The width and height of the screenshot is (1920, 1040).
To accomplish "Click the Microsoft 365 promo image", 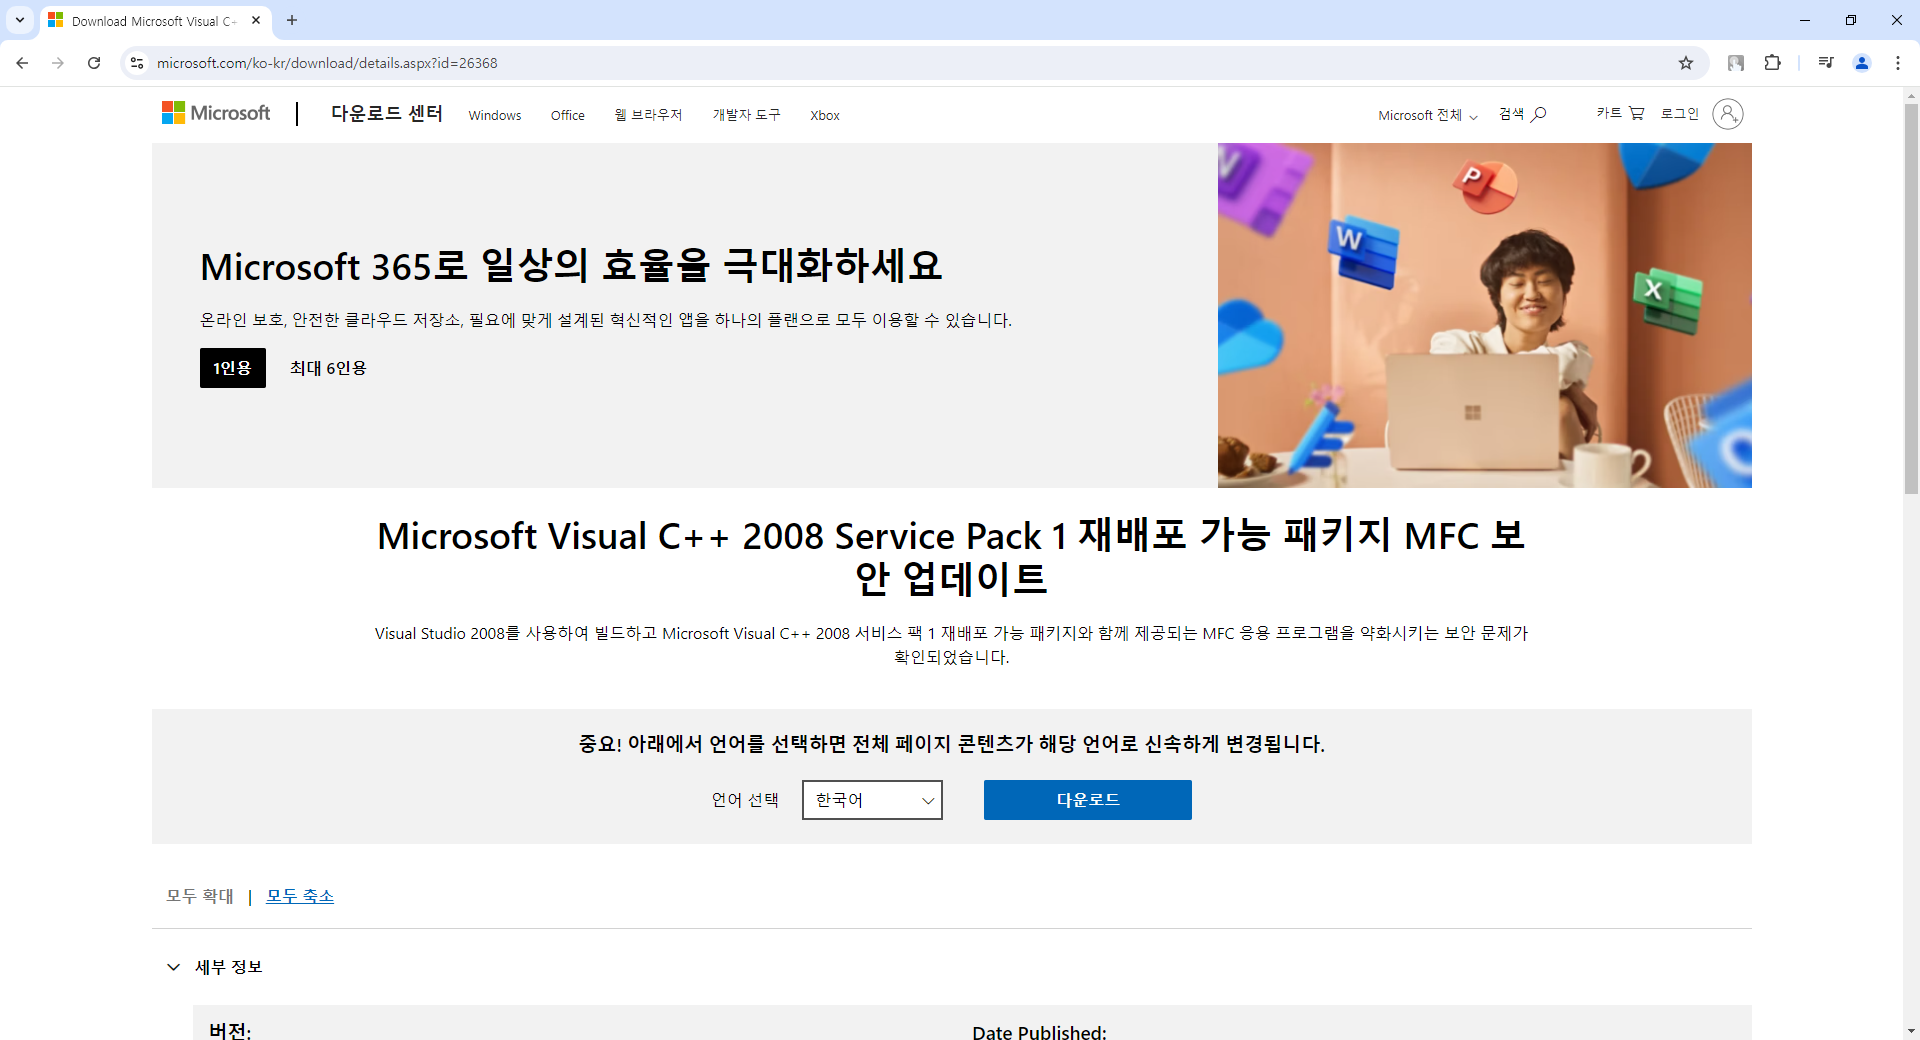I will [x=1485, y=315].
